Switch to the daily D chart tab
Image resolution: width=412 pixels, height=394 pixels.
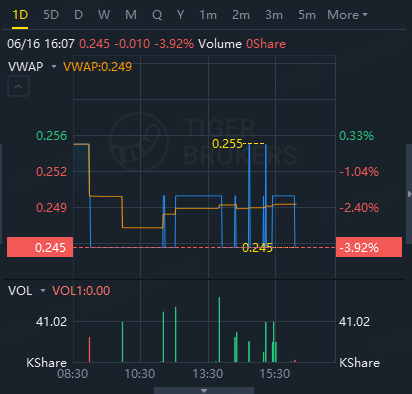[x=78, y=15]
